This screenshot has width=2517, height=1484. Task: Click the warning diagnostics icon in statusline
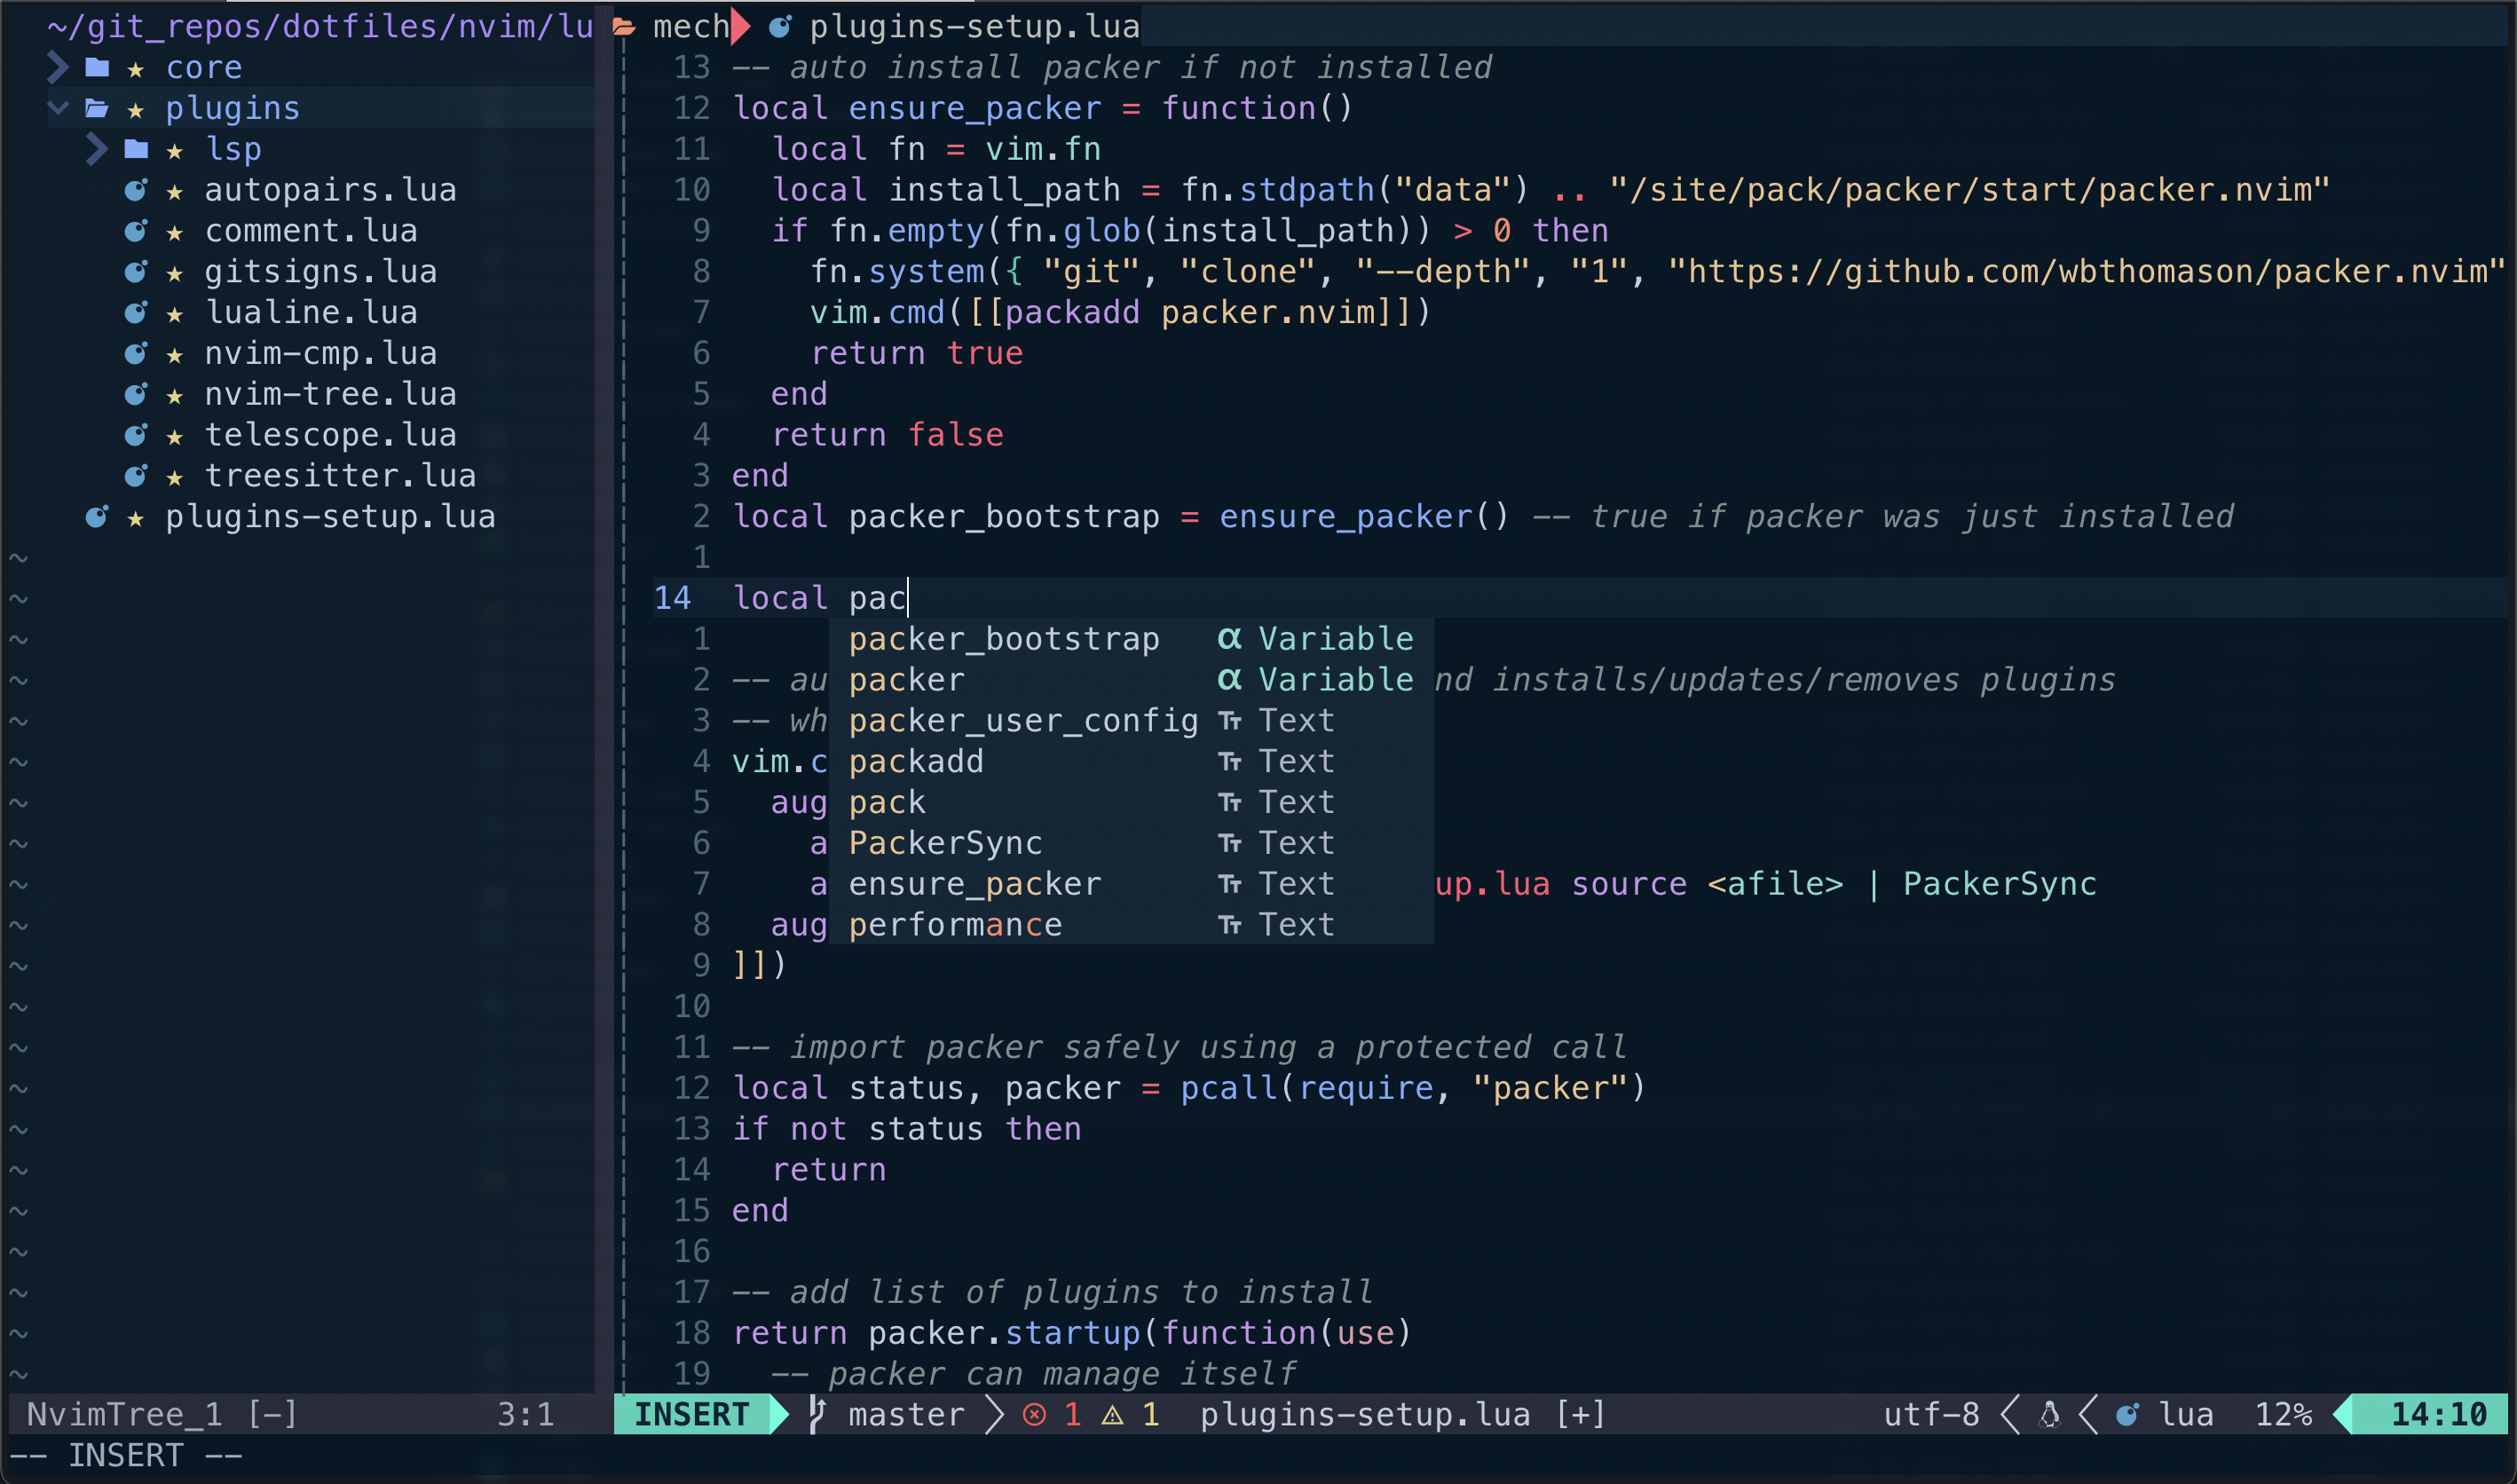pos(1112,1415)
